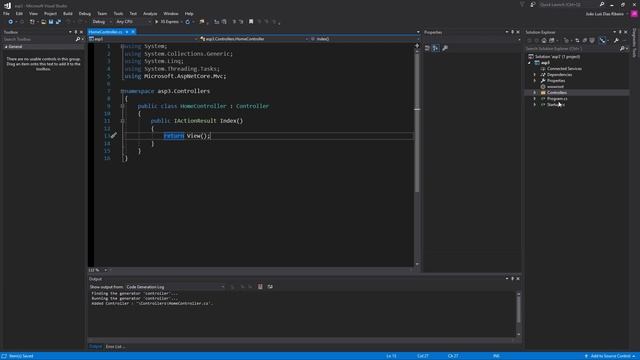Switch to the Output tab

(x=95, y=347)
